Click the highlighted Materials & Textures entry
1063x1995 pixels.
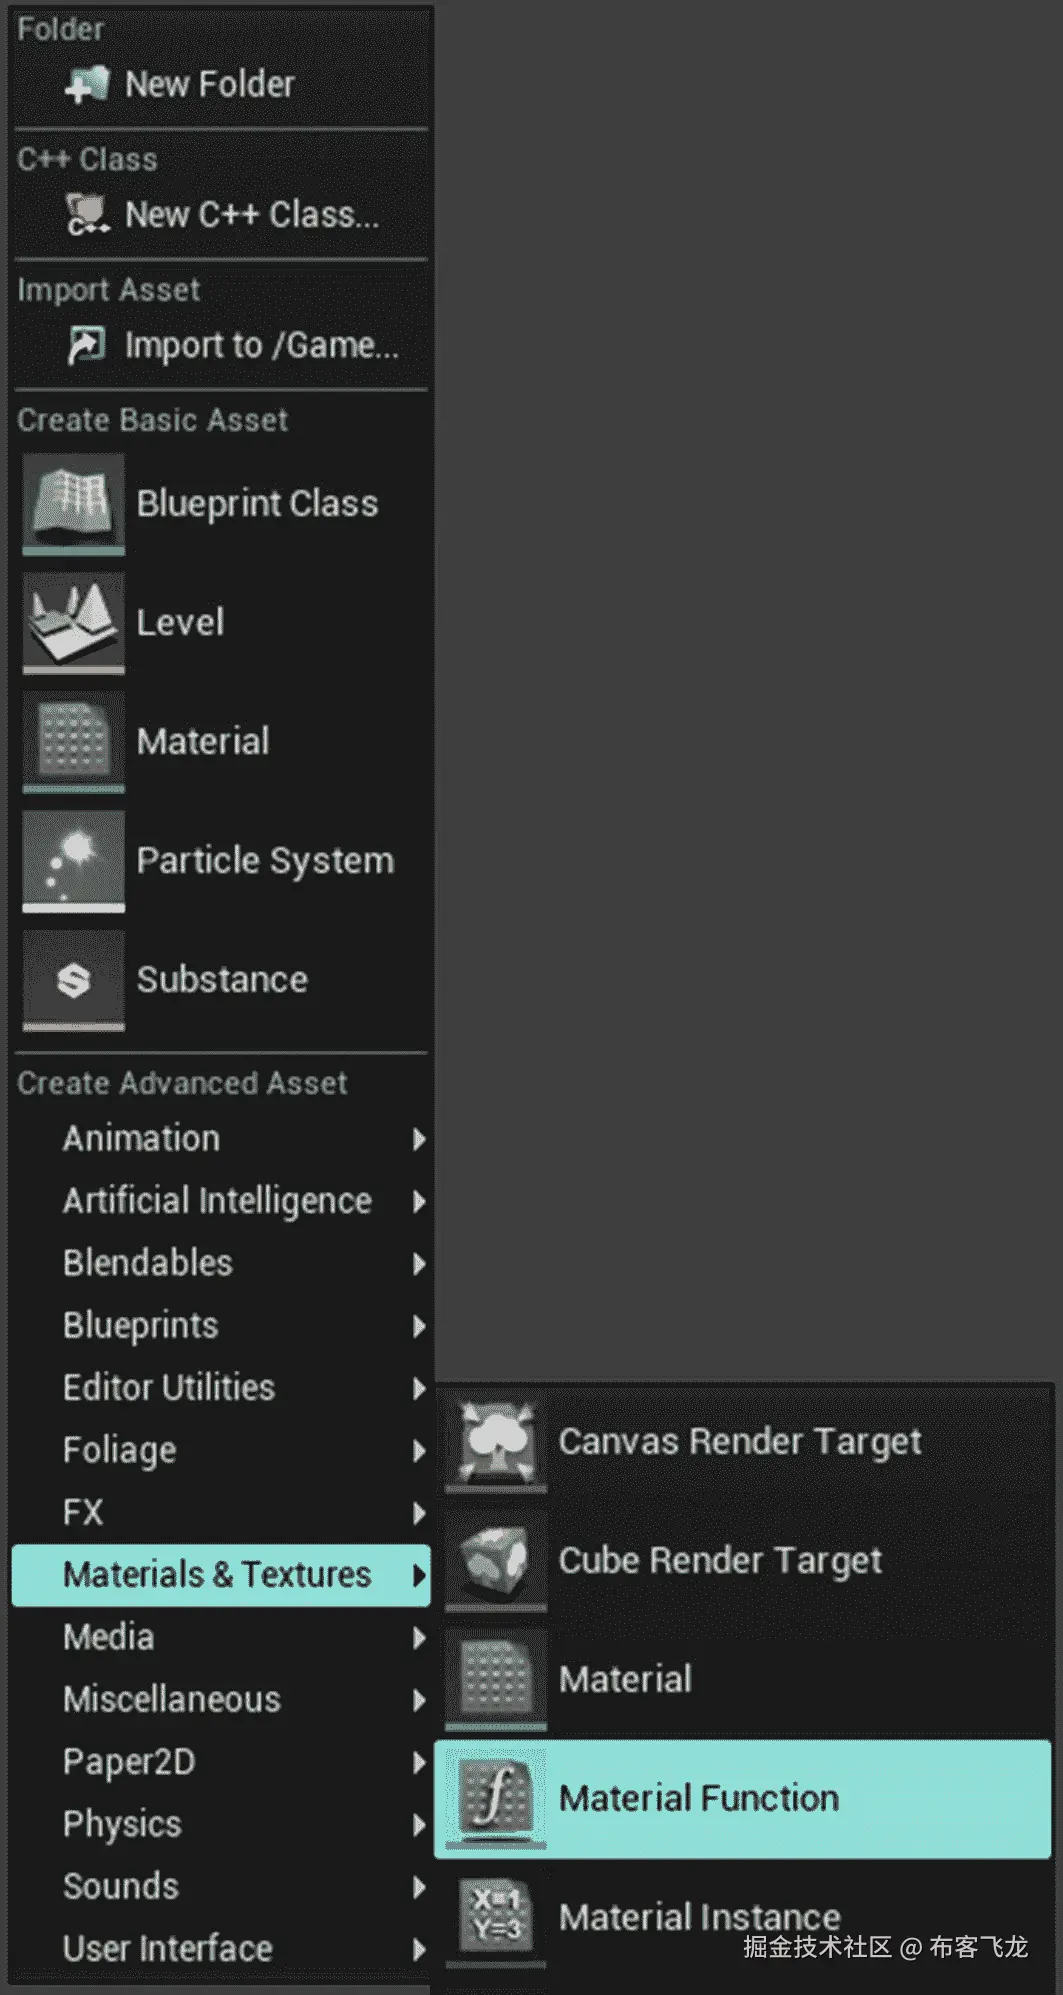[x=217, y=1575]
